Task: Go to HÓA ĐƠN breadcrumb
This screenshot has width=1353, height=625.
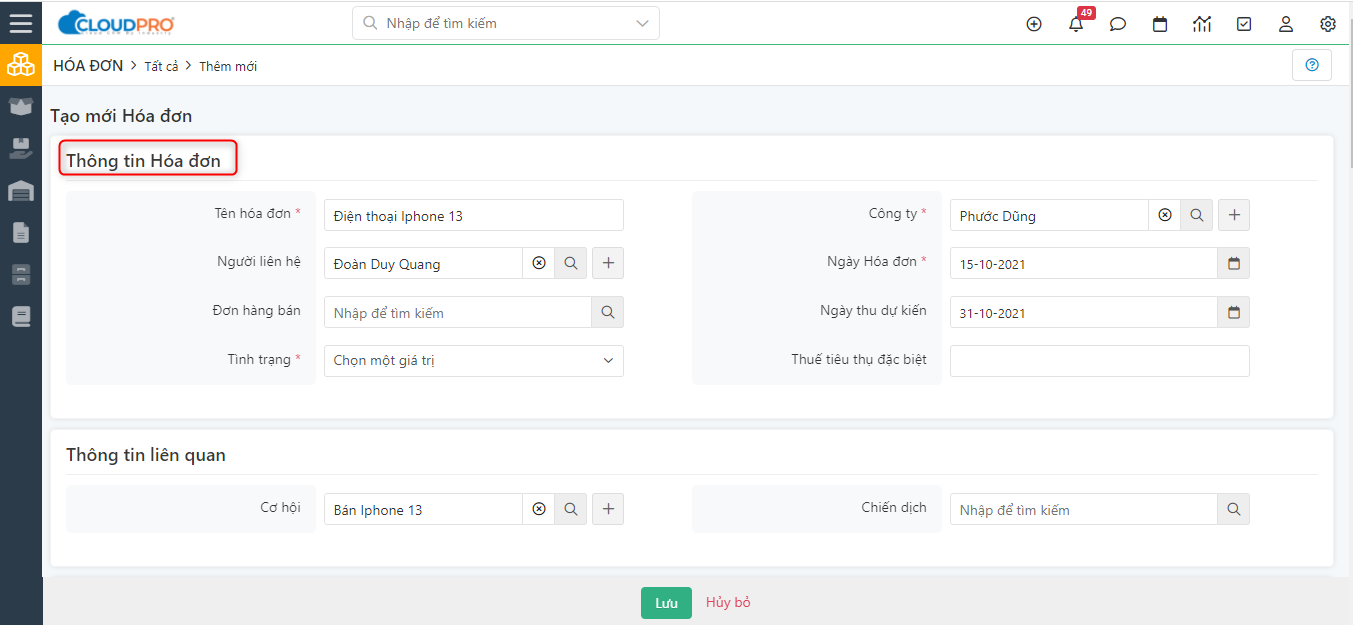Action: [x=88, y=66]
